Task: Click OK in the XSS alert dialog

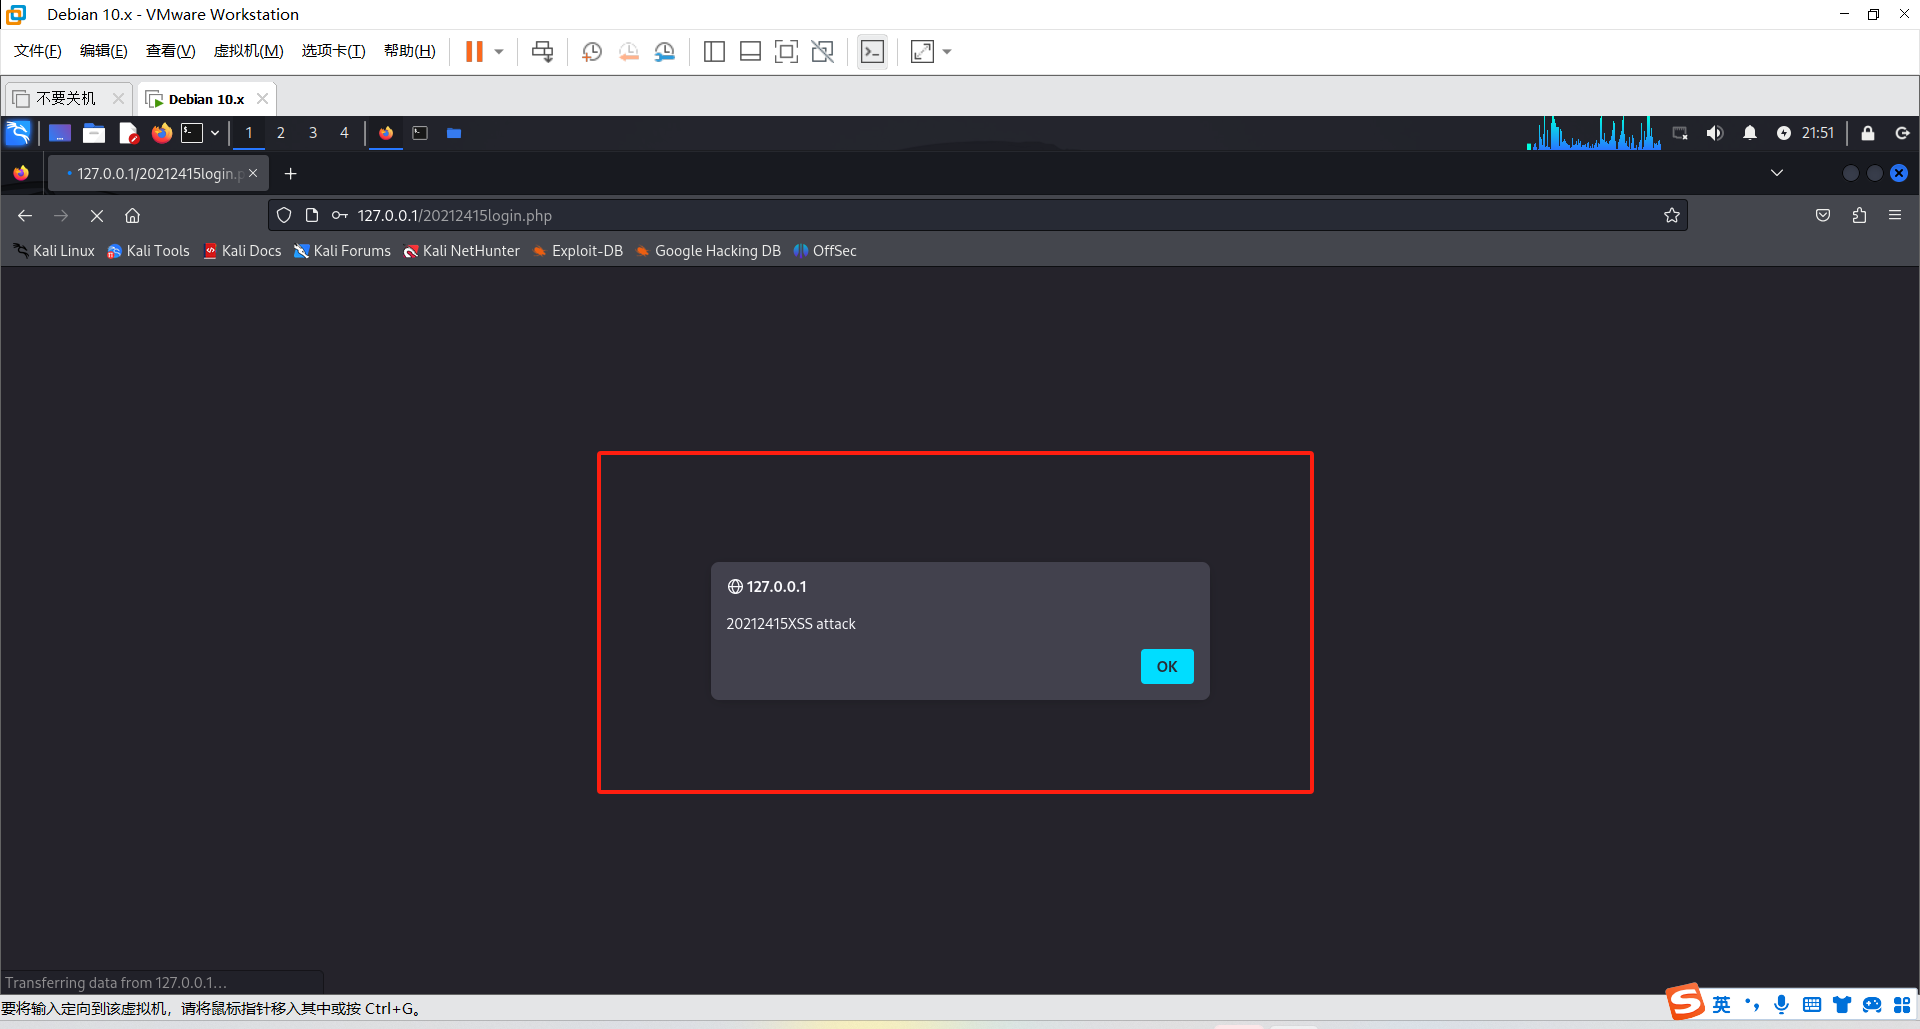Action: tap(1166, 666)
